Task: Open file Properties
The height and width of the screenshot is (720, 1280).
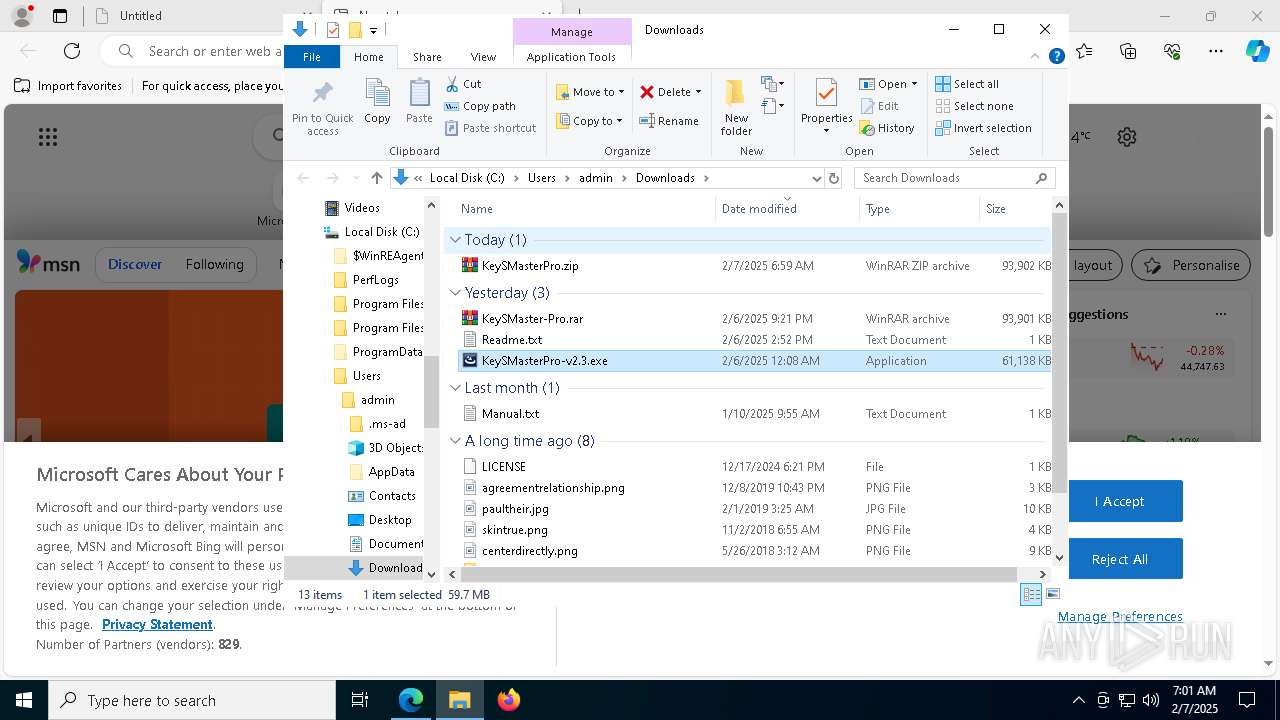Action: point(826,107)
